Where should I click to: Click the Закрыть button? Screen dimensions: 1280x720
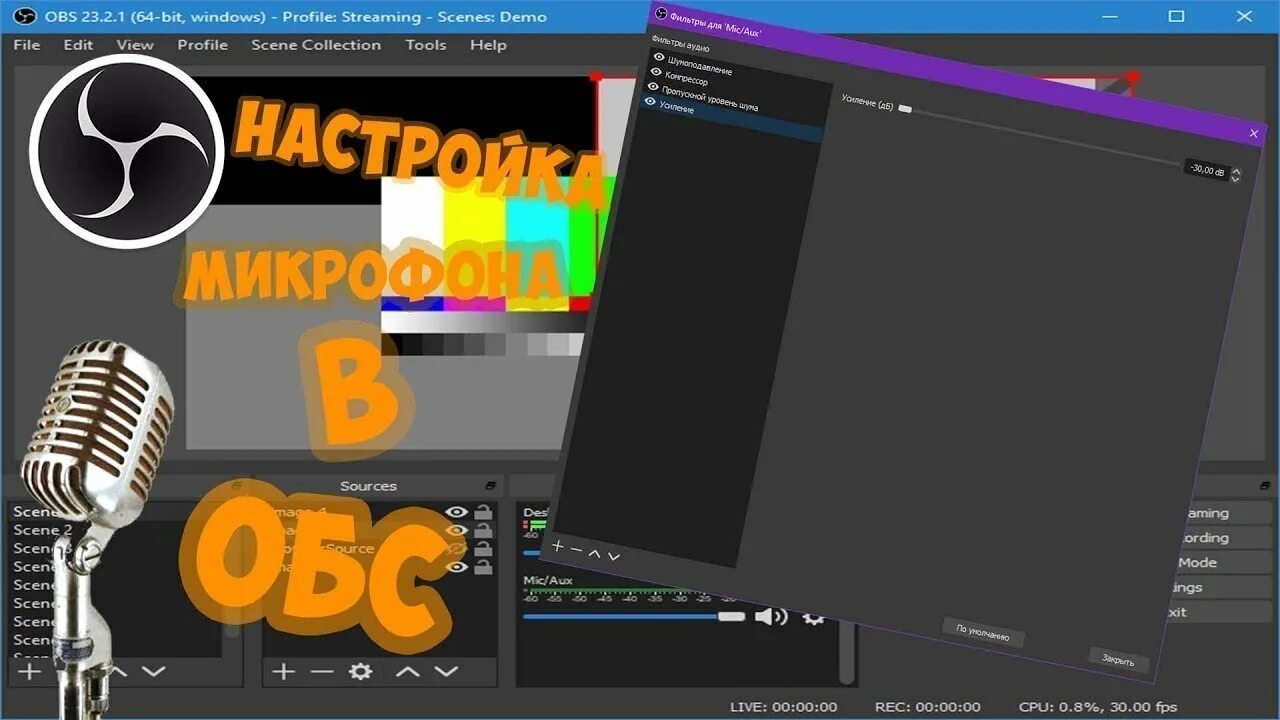tap(1118, 659)
